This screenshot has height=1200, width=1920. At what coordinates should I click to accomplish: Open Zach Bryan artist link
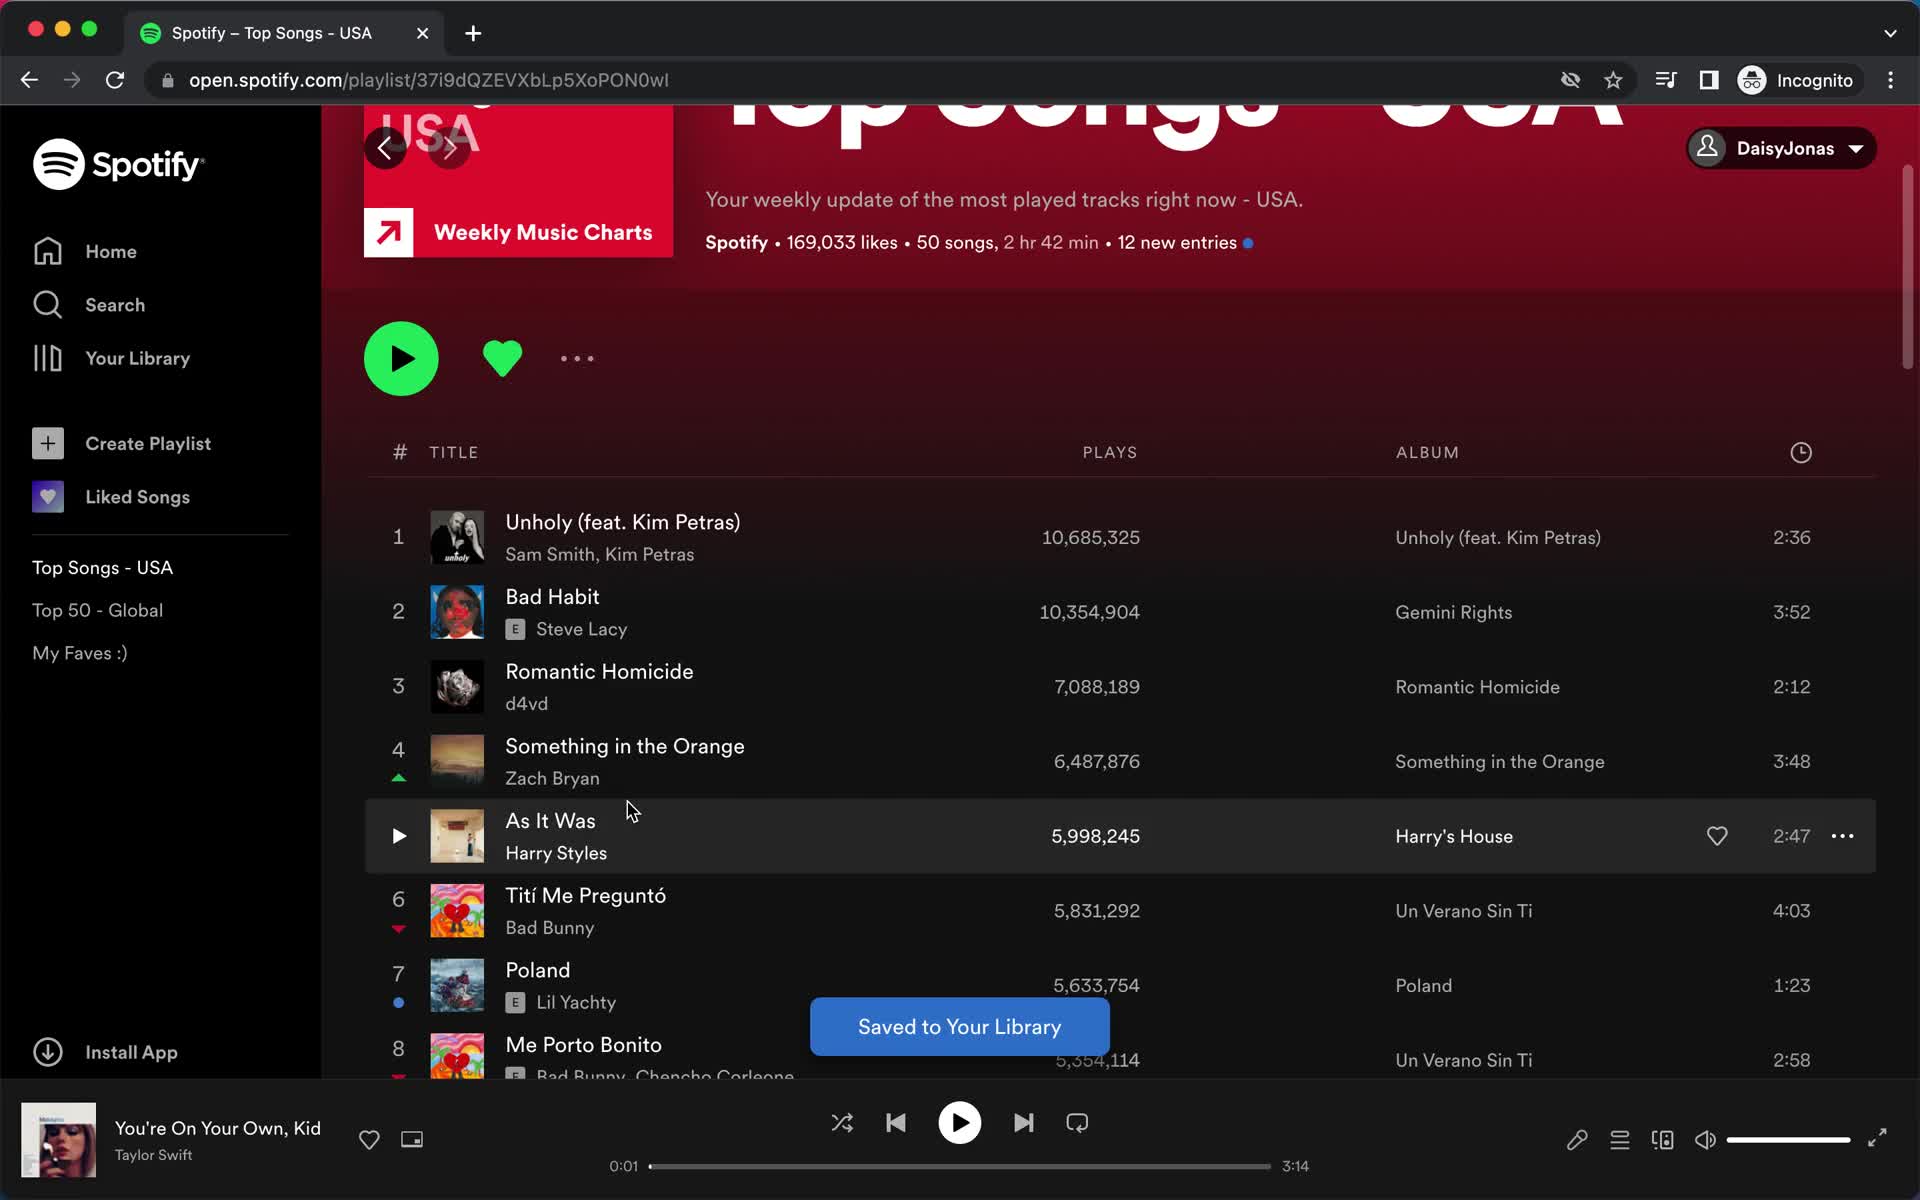click(x=552, y=778)
